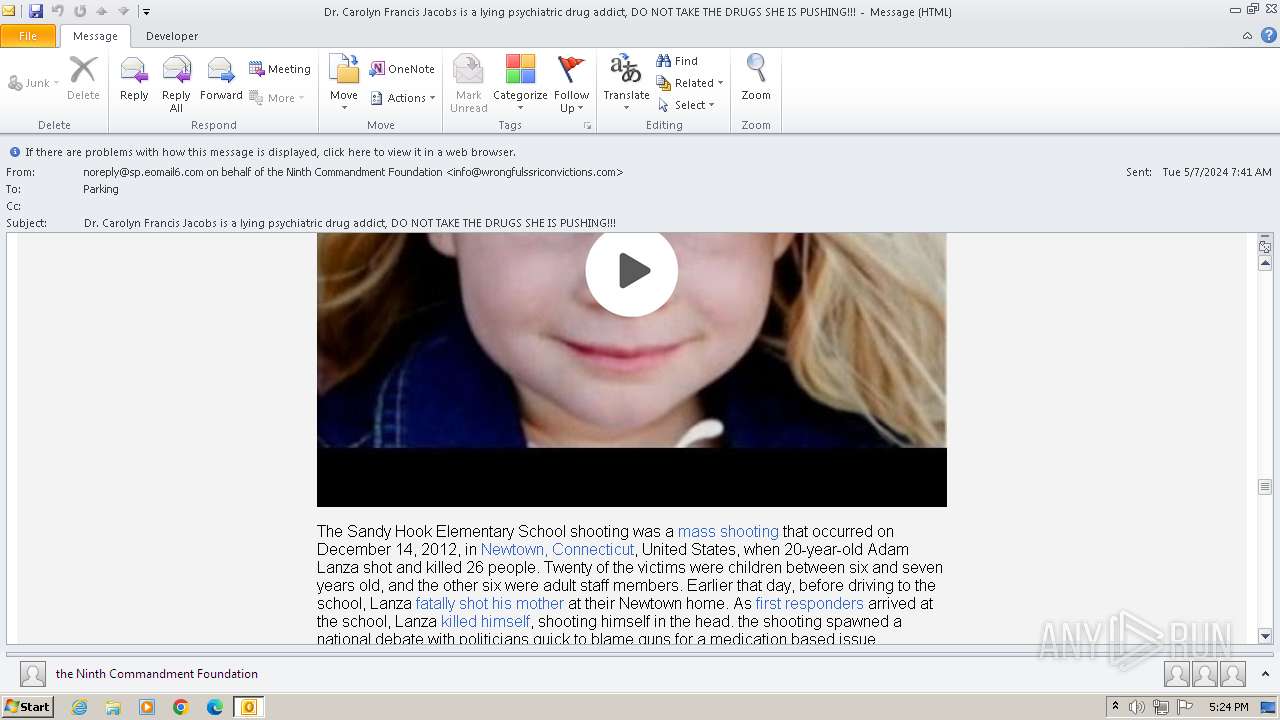Image resolution: width=1280 pixels, height=720 pixels.
Task: Click the Reply button
Action: 134,80
